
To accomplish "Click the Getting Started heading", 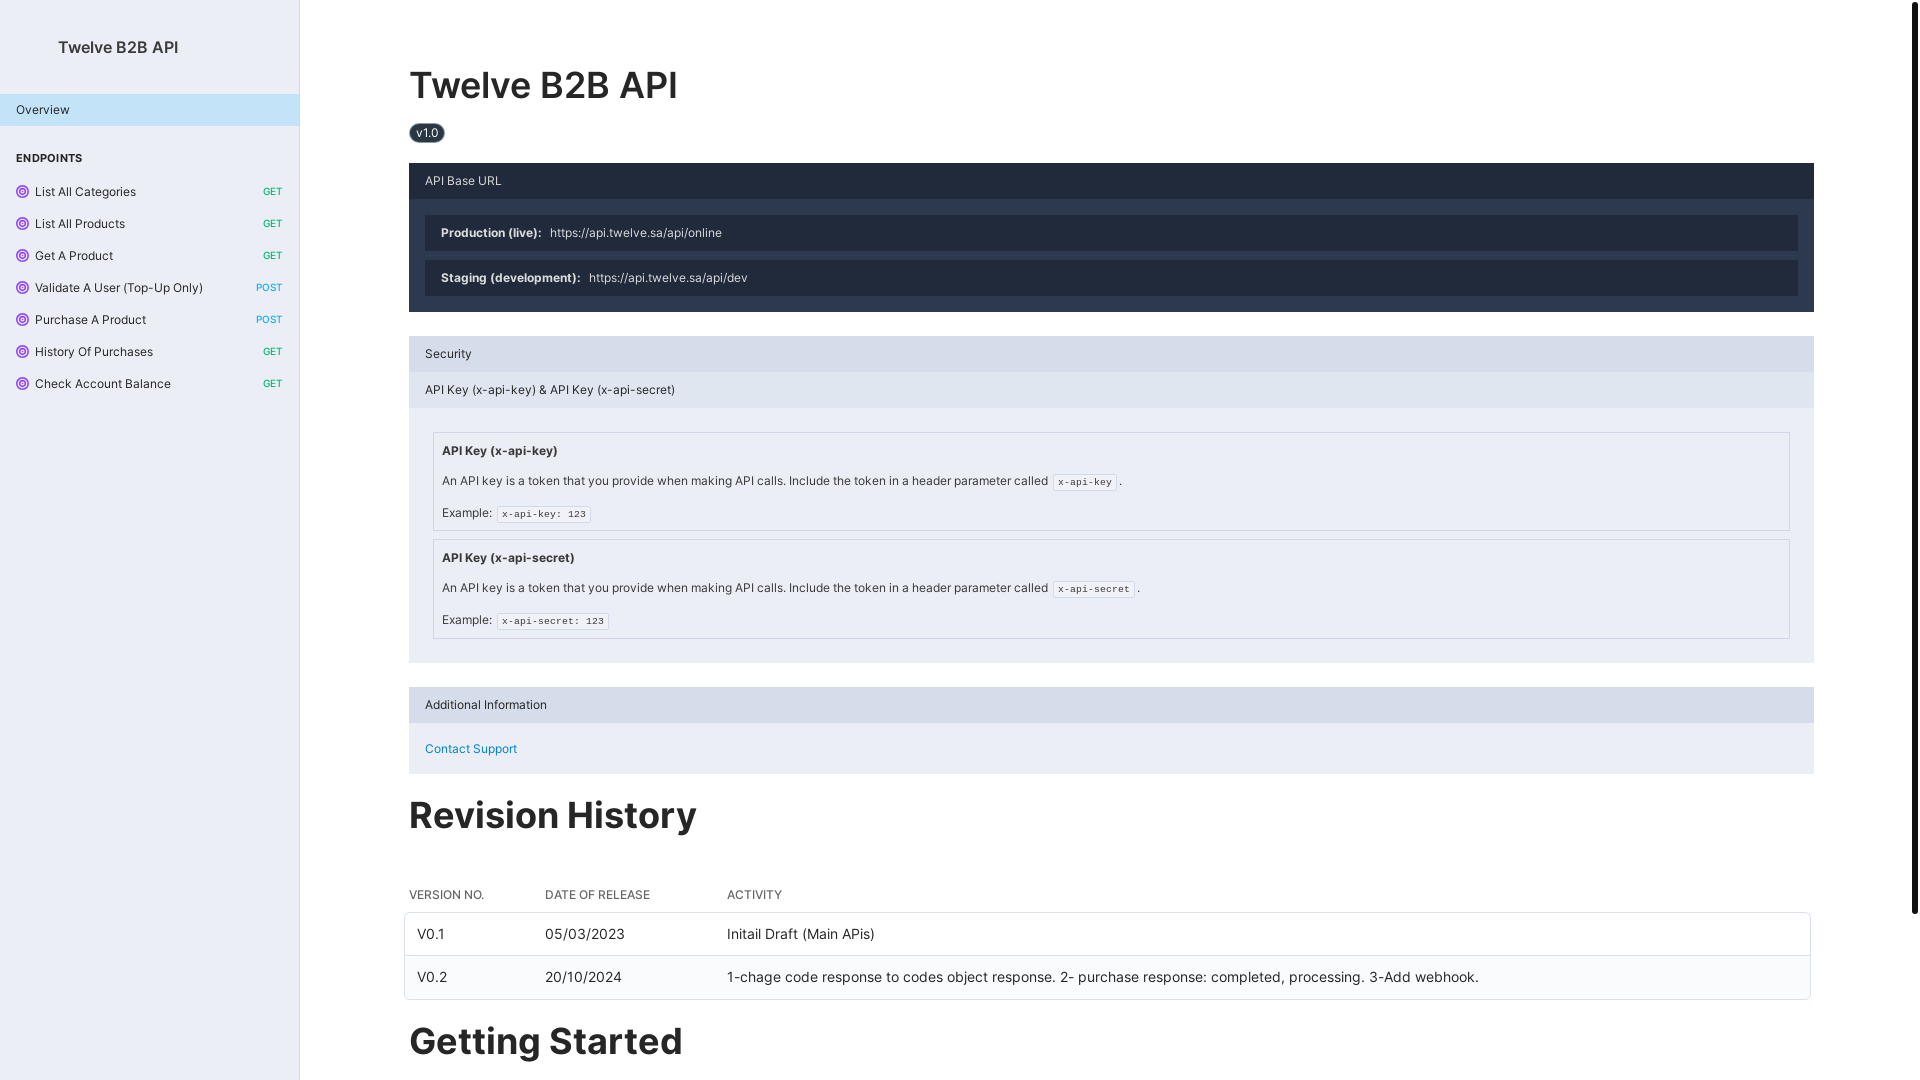I will 546,1041.
